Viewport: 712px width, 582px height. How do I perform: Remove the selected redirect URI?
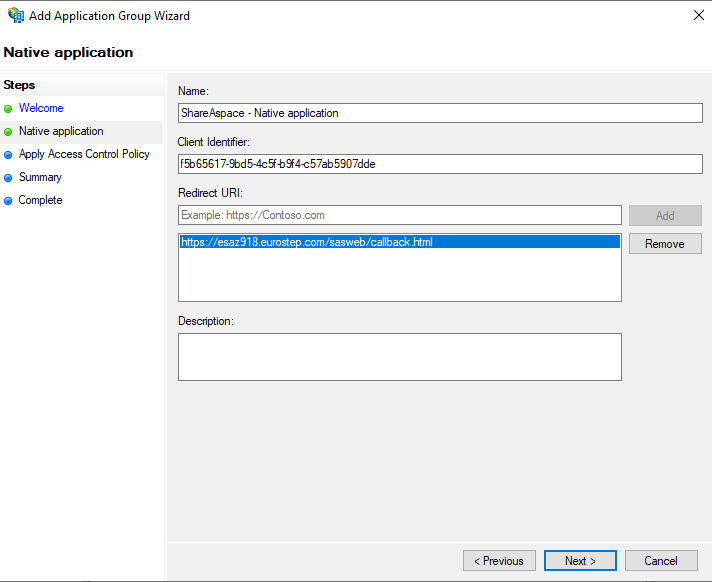click(x=665, y=244)
